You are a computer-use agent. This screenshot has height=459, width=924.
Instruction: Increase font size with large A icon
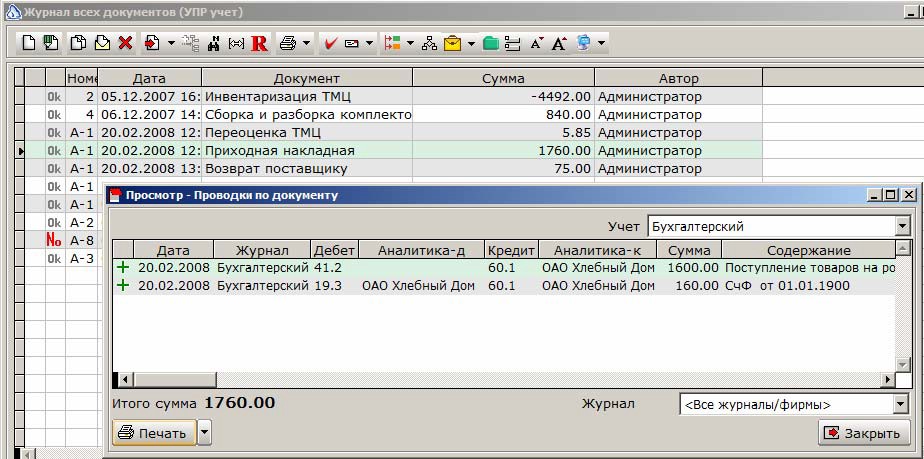coord(559,43)
